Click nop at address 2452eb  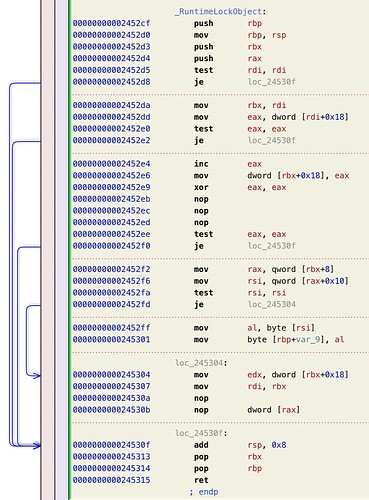pyautogui.click(x=201, y=199)
